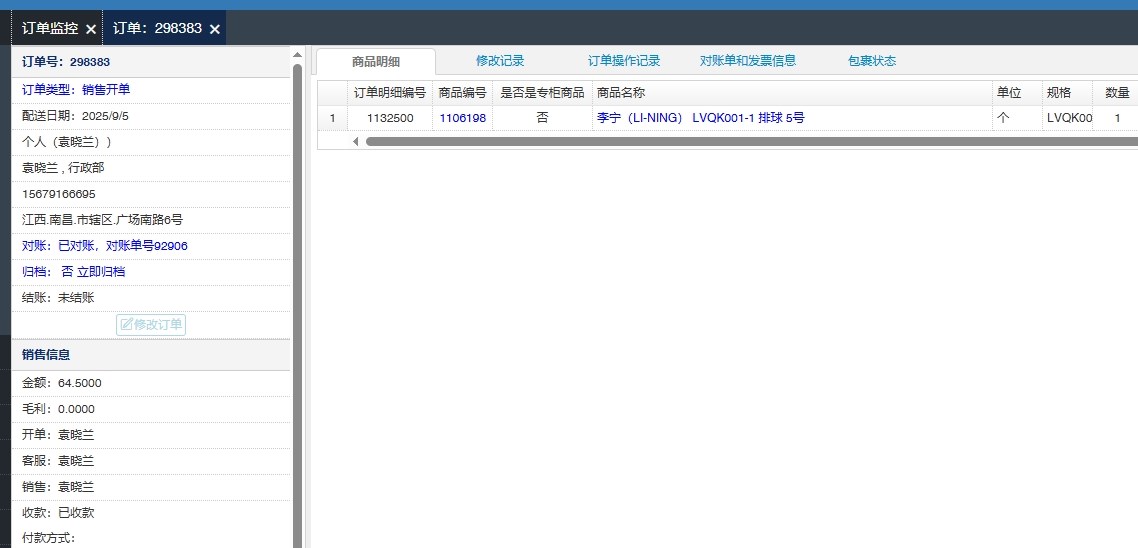Click the left panel vertical scrollbar
The image size is (1138, 548).
pos(297,300)
